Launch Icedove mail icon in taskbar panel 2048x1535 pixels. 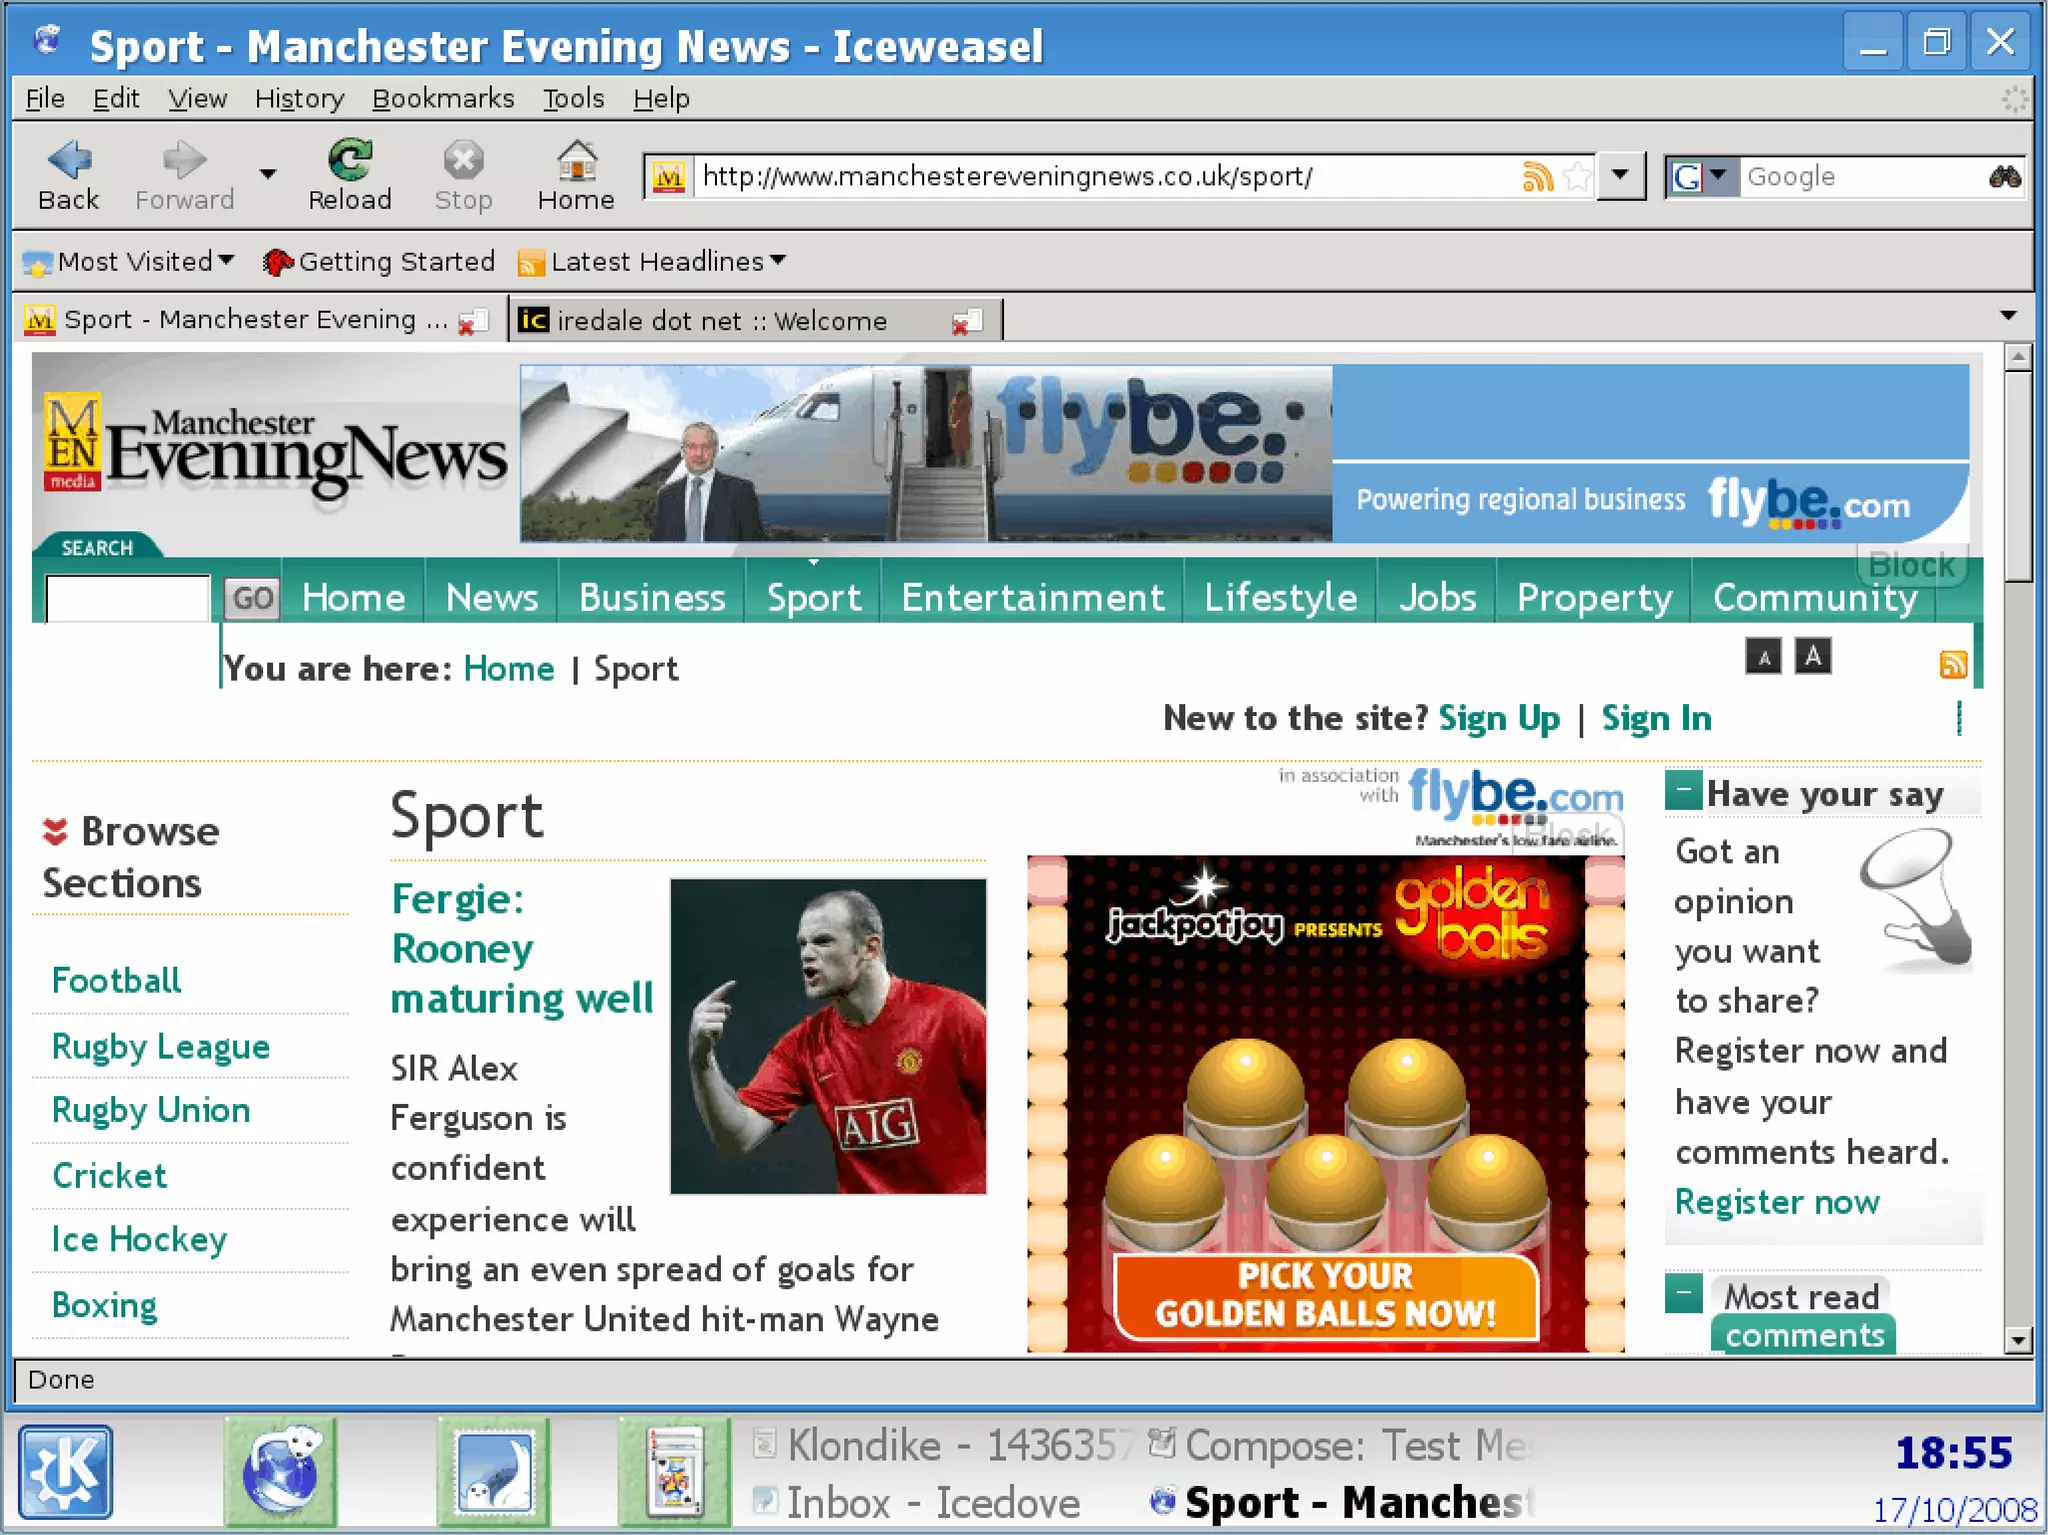coord(493,1470)
